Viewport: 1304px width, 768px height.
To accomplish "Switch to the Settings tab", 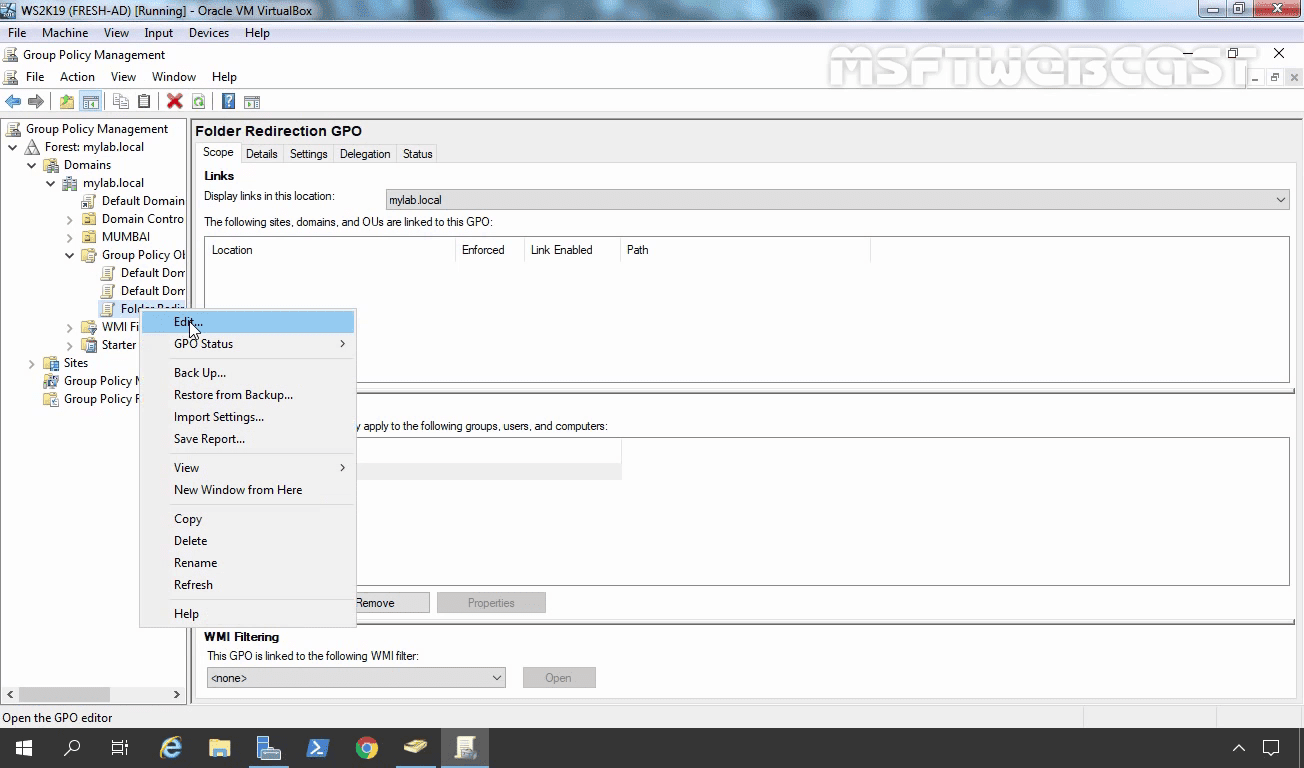I will click(x=308, y=154).
